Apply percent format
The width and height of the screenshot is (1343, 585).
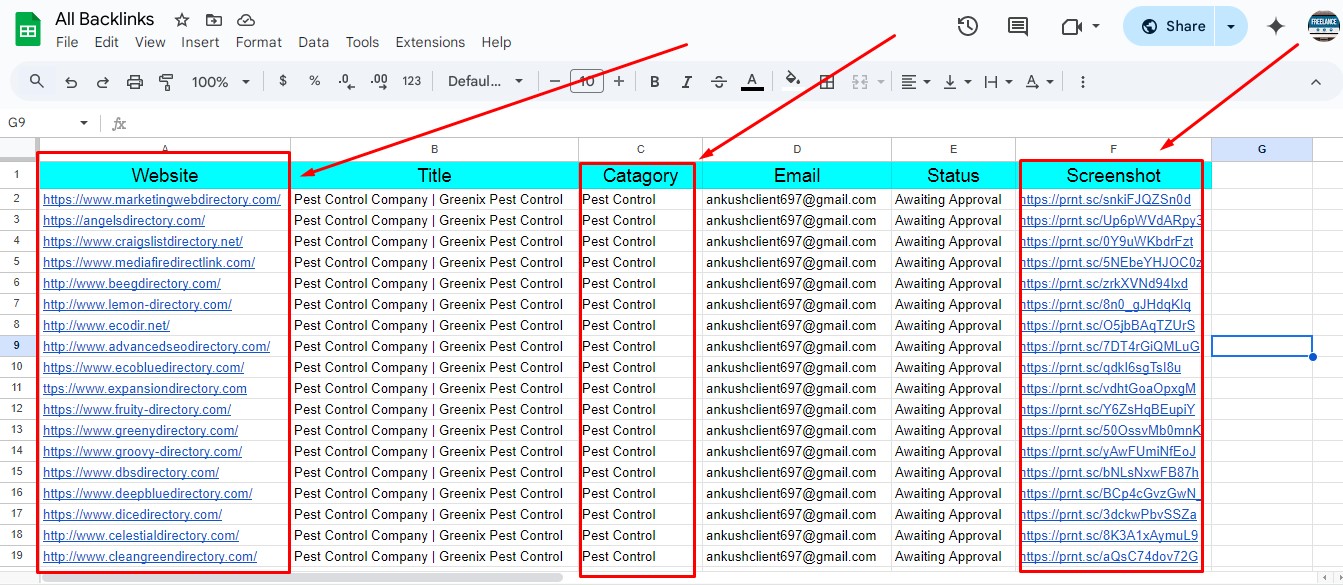(314, 81)
